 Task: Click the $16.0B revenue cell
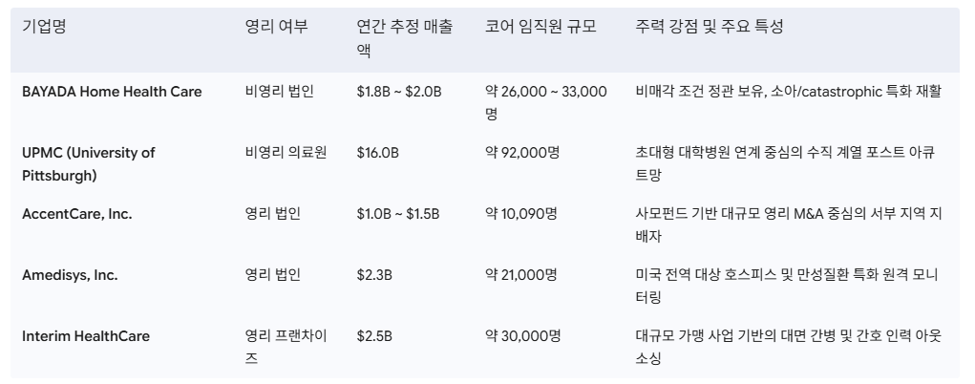coord(377,153)
